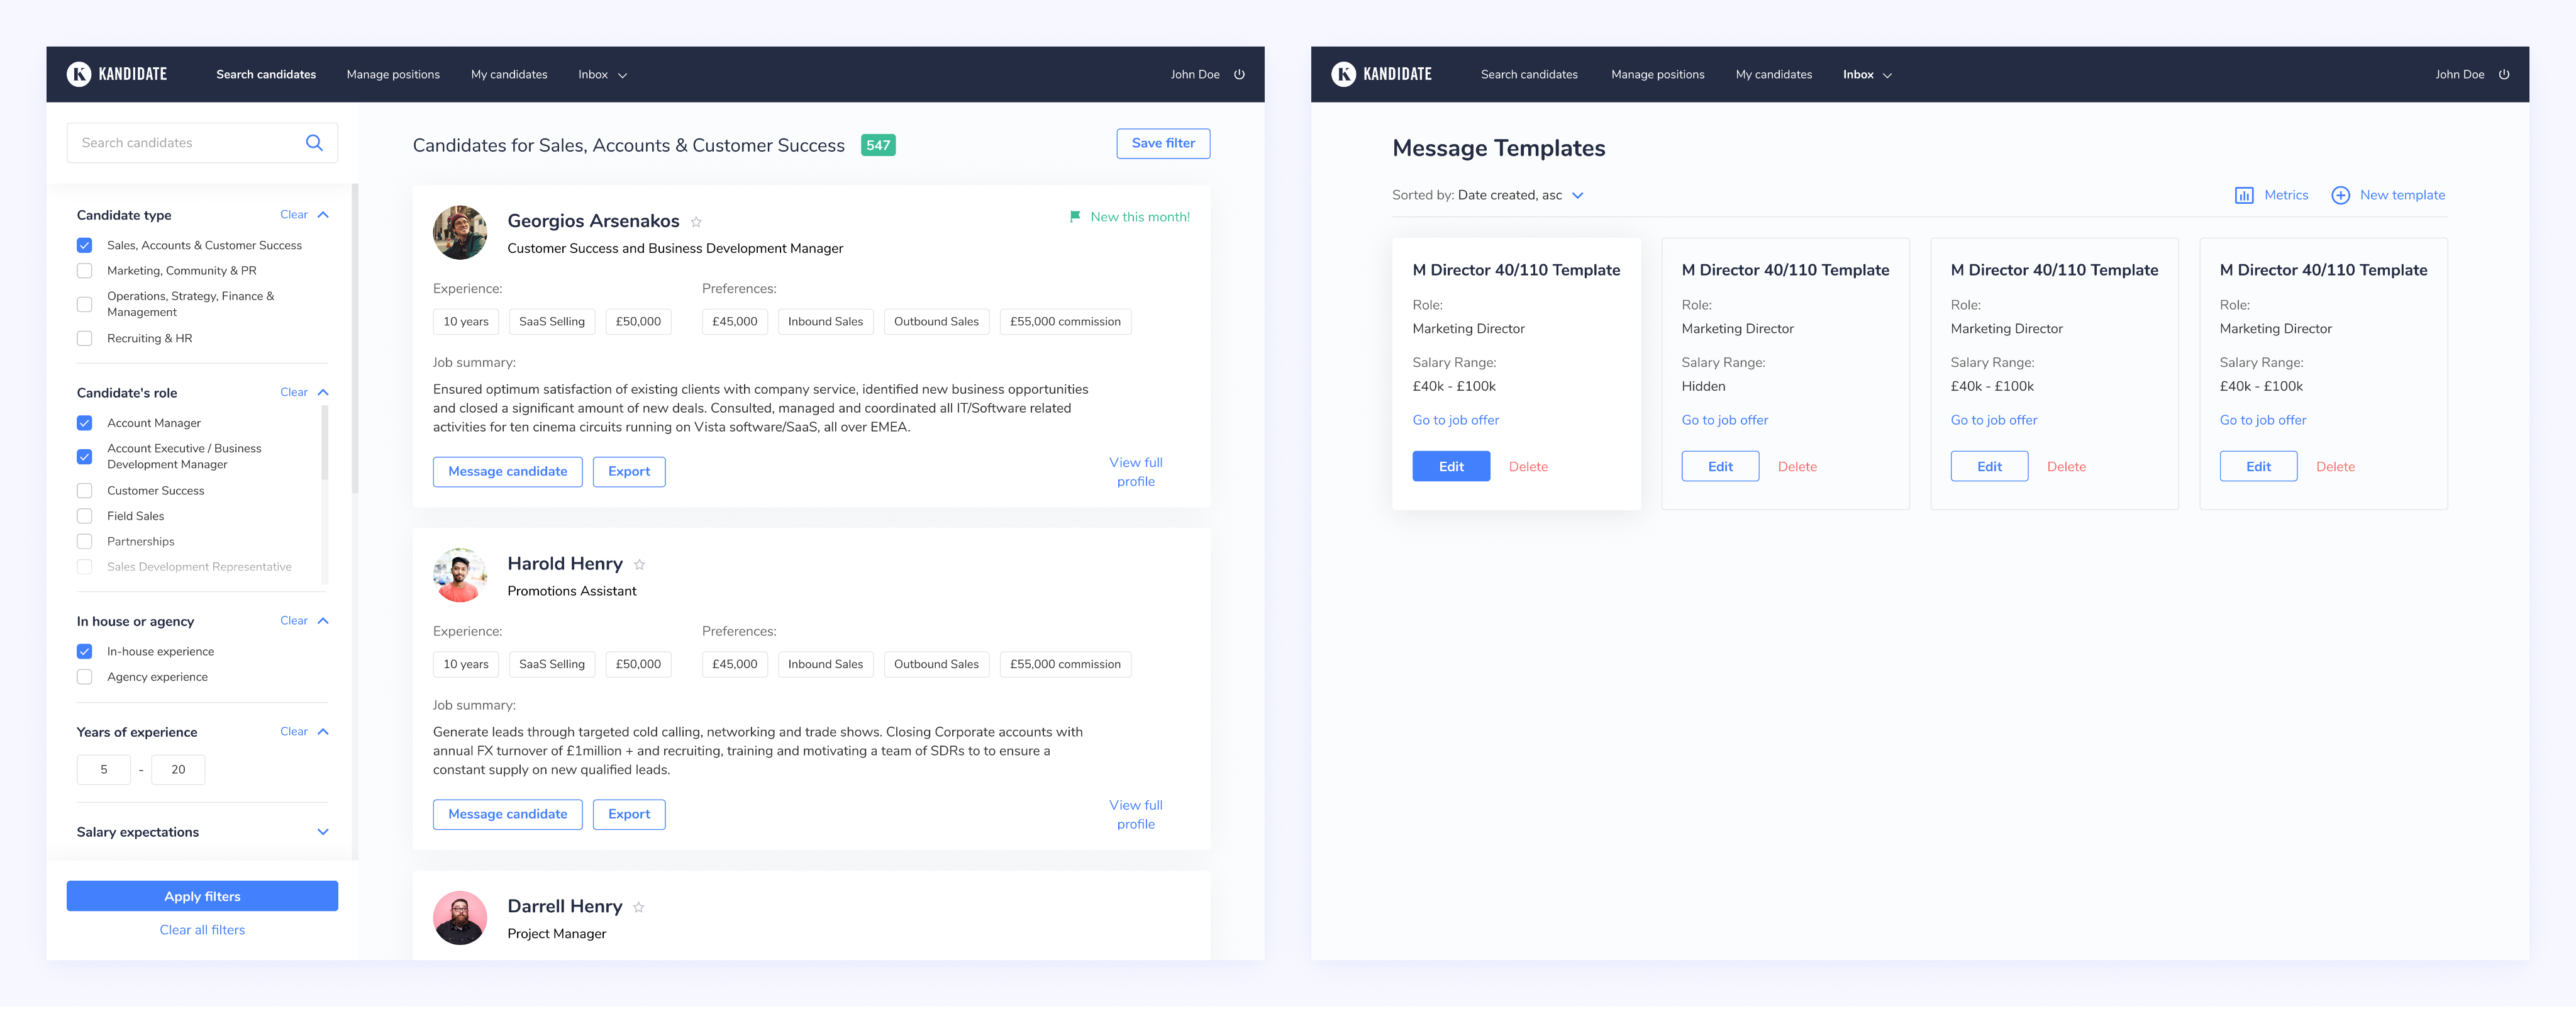The width and height of the screenshot is (2576, 1011).
Task: Open My candidates in right navbar
Action: pyautogui.click(x=1773, y=74)
